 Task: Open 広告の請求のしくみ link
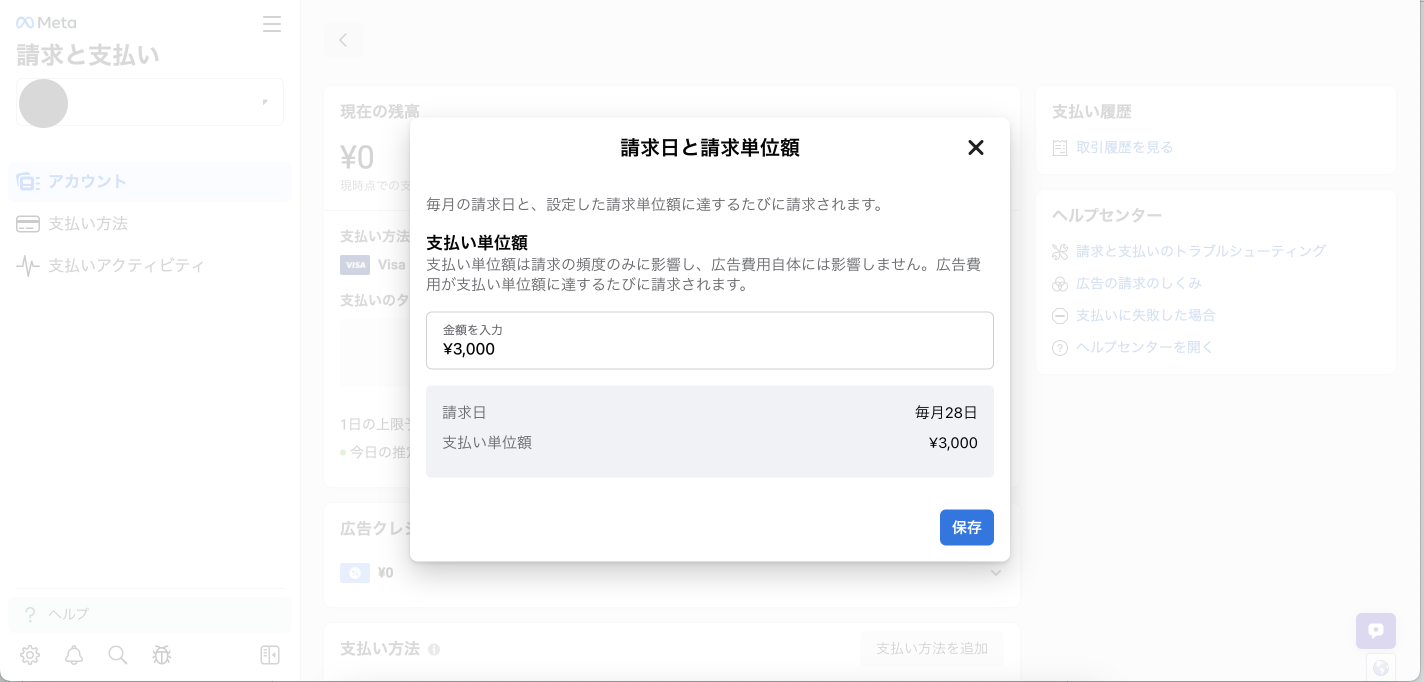[x=1139, y=283]
